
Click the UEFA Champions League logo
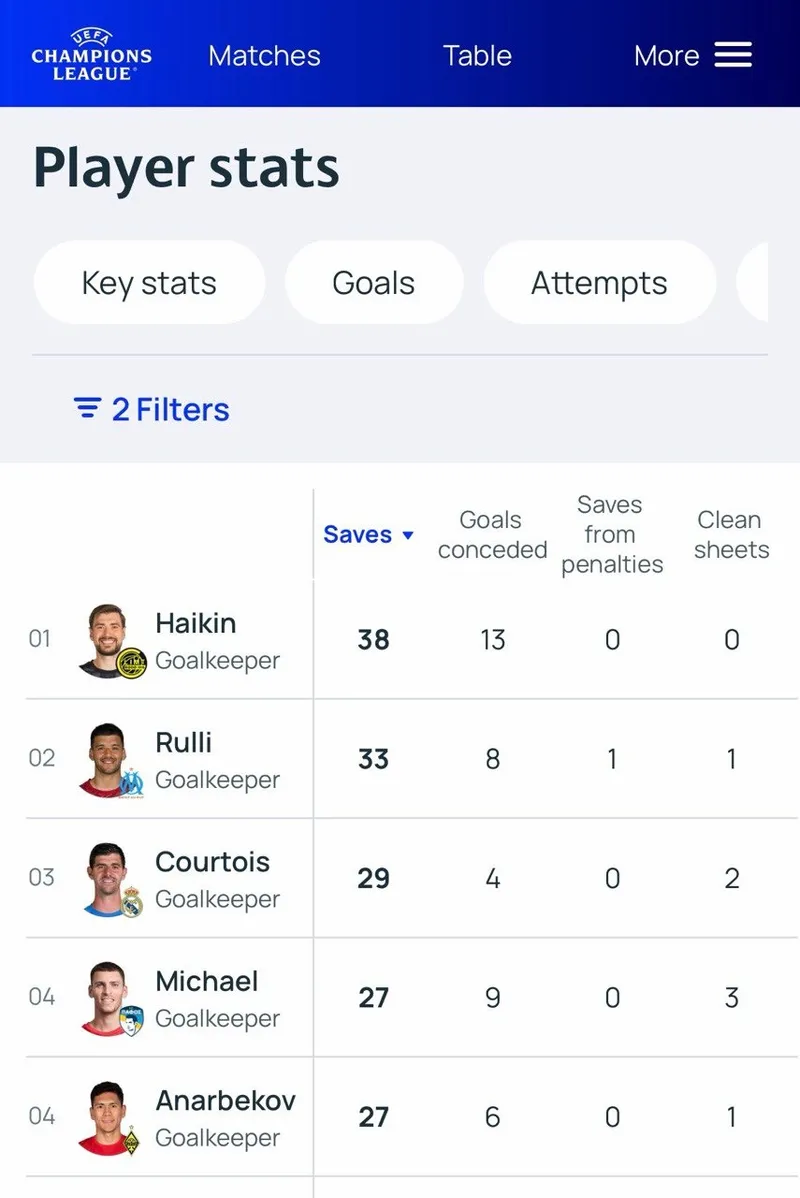91,56
